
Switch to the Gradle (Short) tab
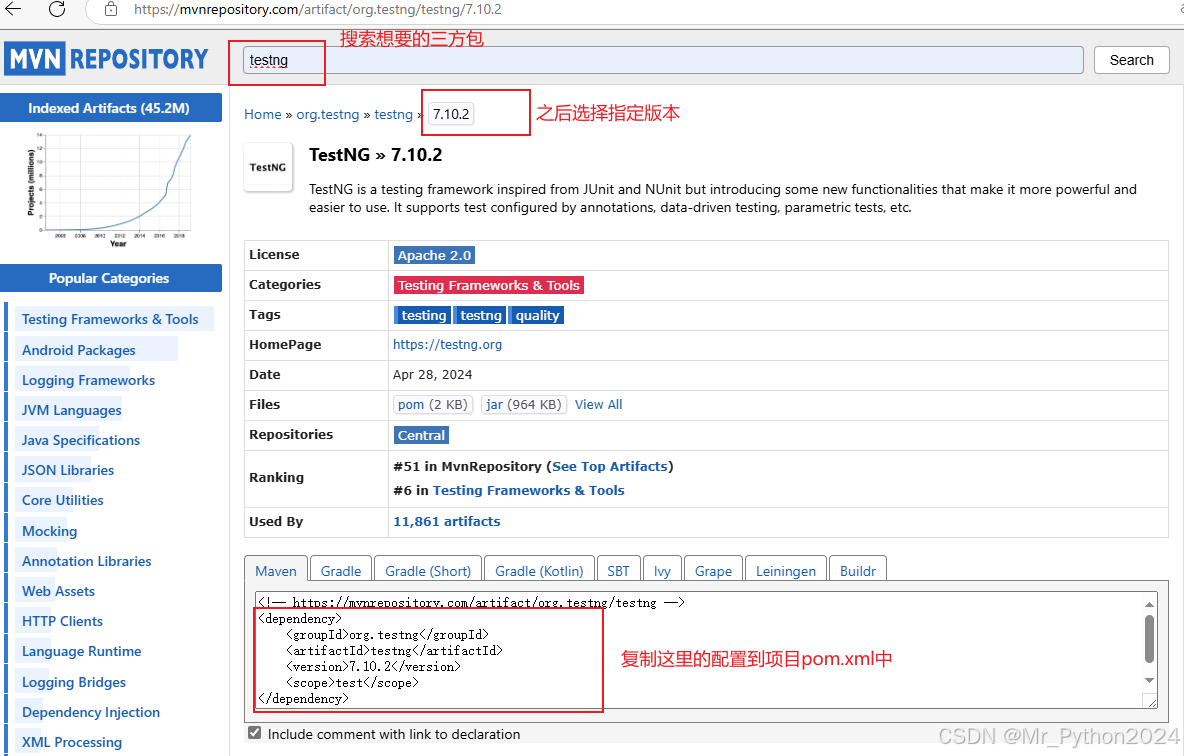click(x=428, y=570)
